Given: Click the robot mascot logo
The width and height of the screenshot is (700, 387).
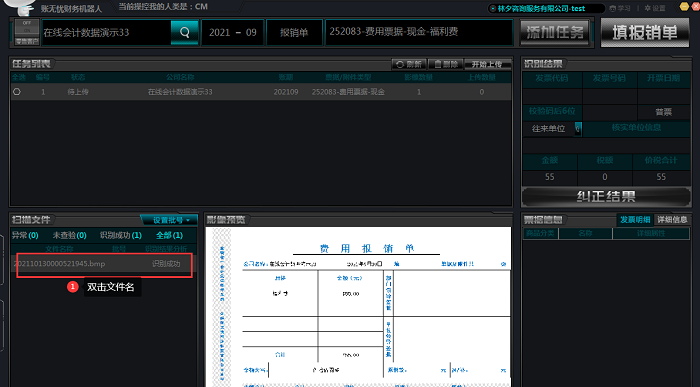Looking at the screenshot, I should (19, 6).
